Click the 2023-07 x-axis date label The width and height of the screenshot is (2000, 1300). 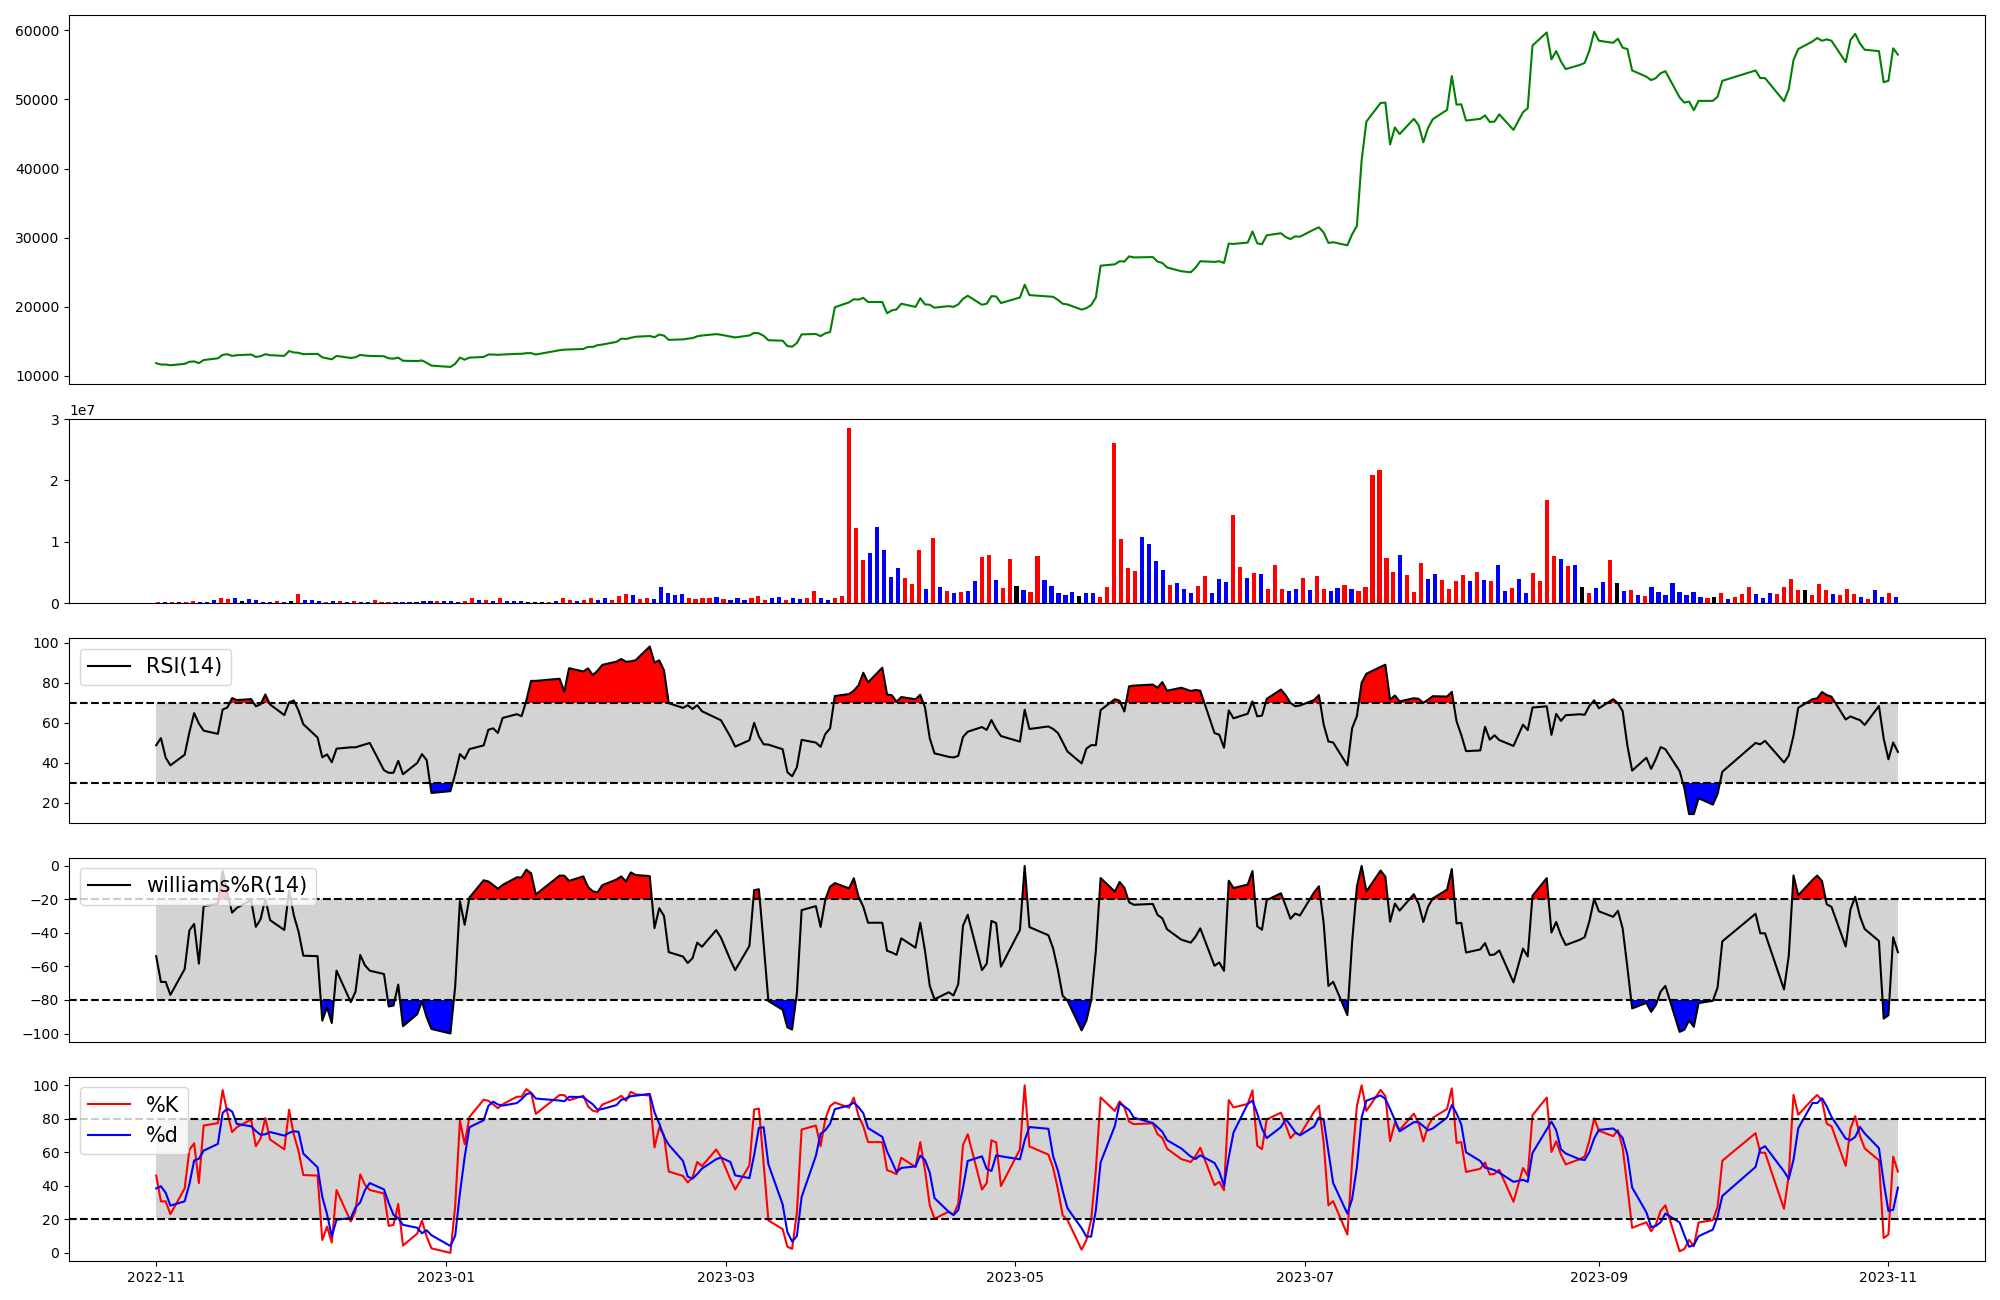coord(1305,1277)
